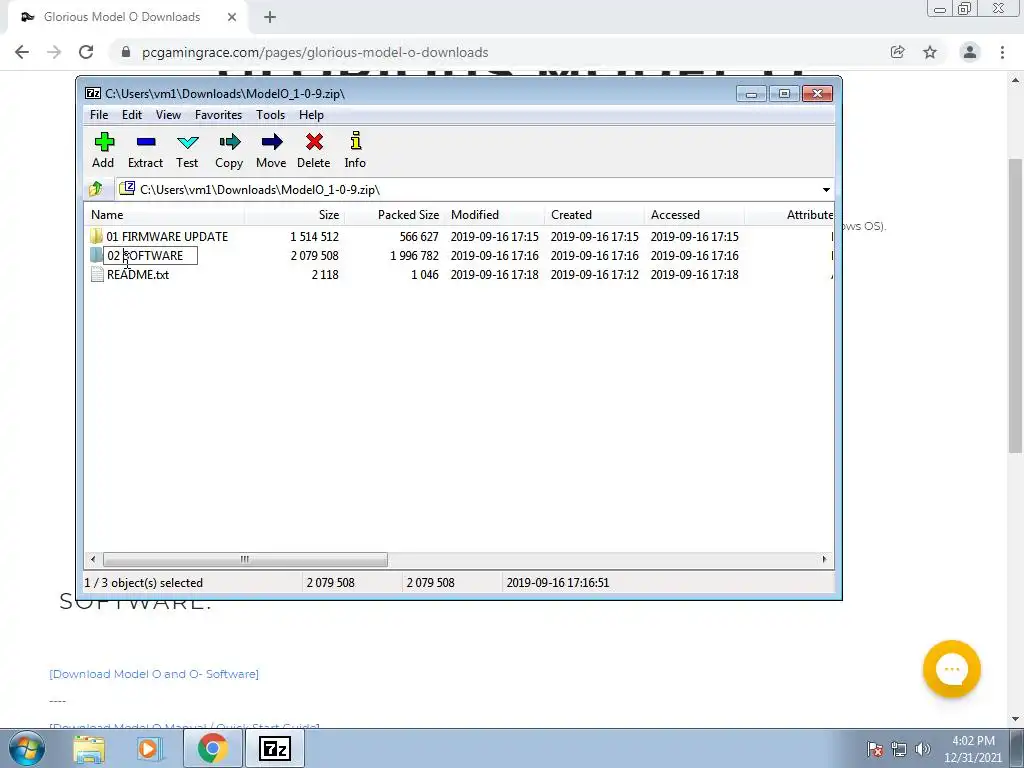This screenshot has width=1024, height=768.
Task: Launch Windows Media Player from the taskbar
Action: [x=150, y=748]
